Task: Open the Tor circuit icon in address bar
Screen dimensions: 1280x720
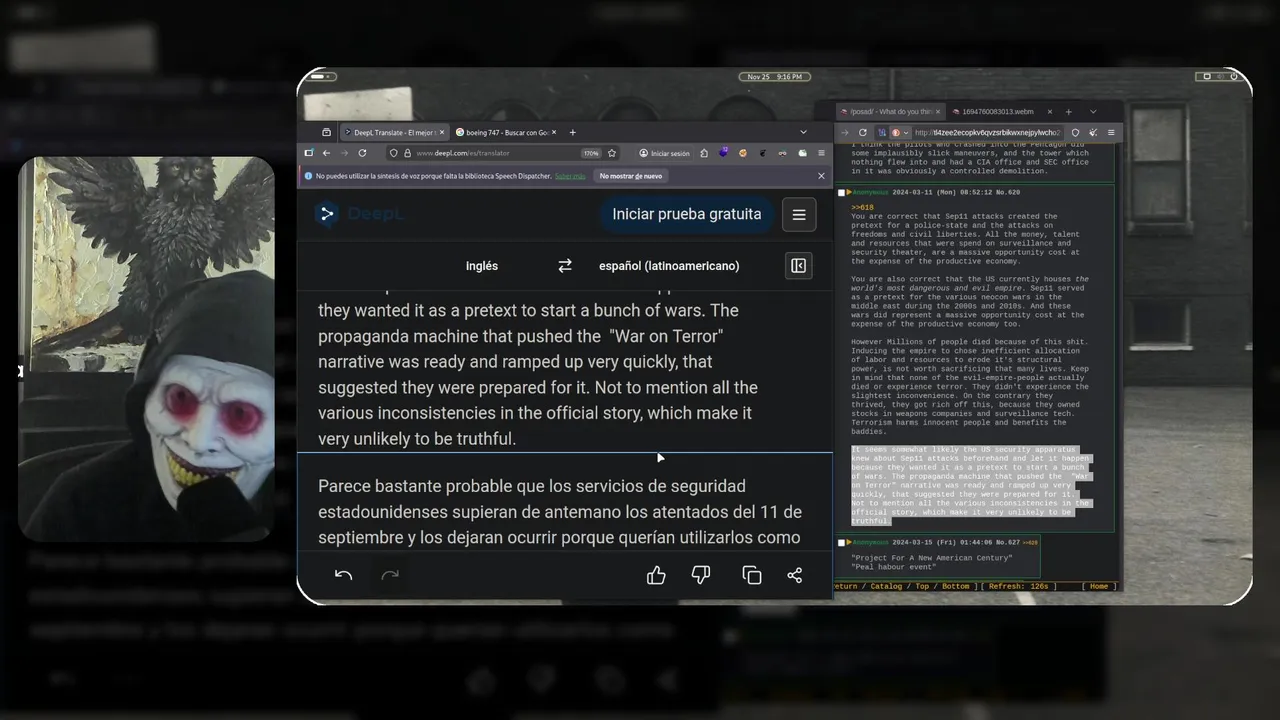Action: pos(882,132)
